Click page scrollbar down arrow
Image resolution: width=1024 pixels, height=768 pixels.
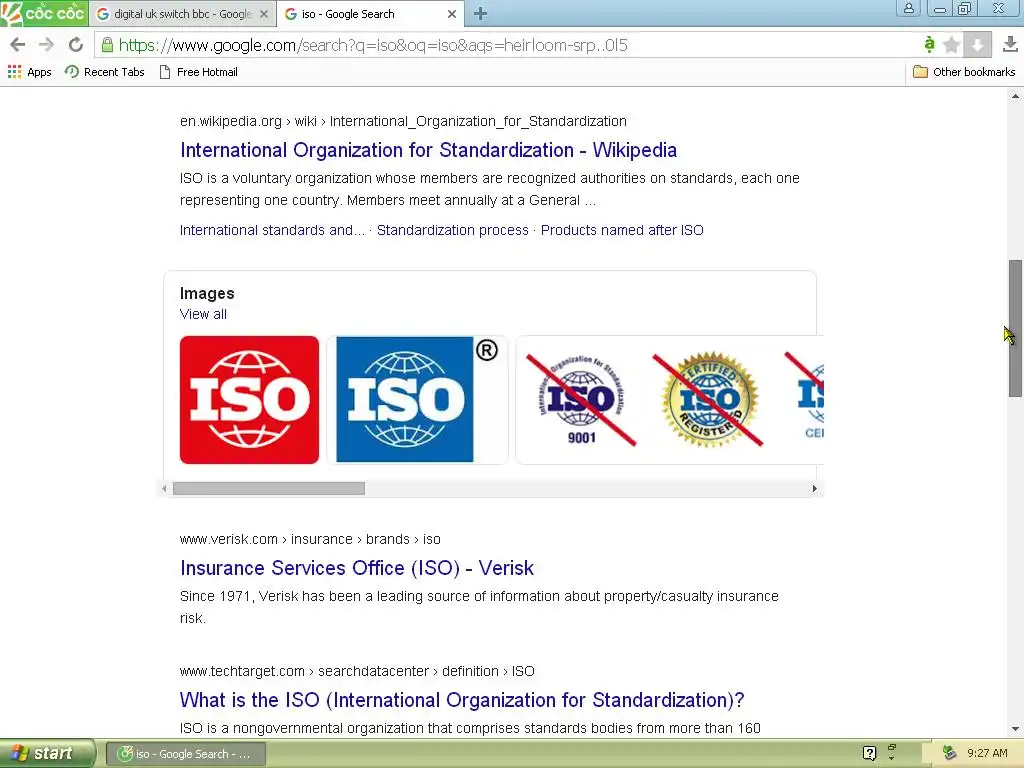1015,729
